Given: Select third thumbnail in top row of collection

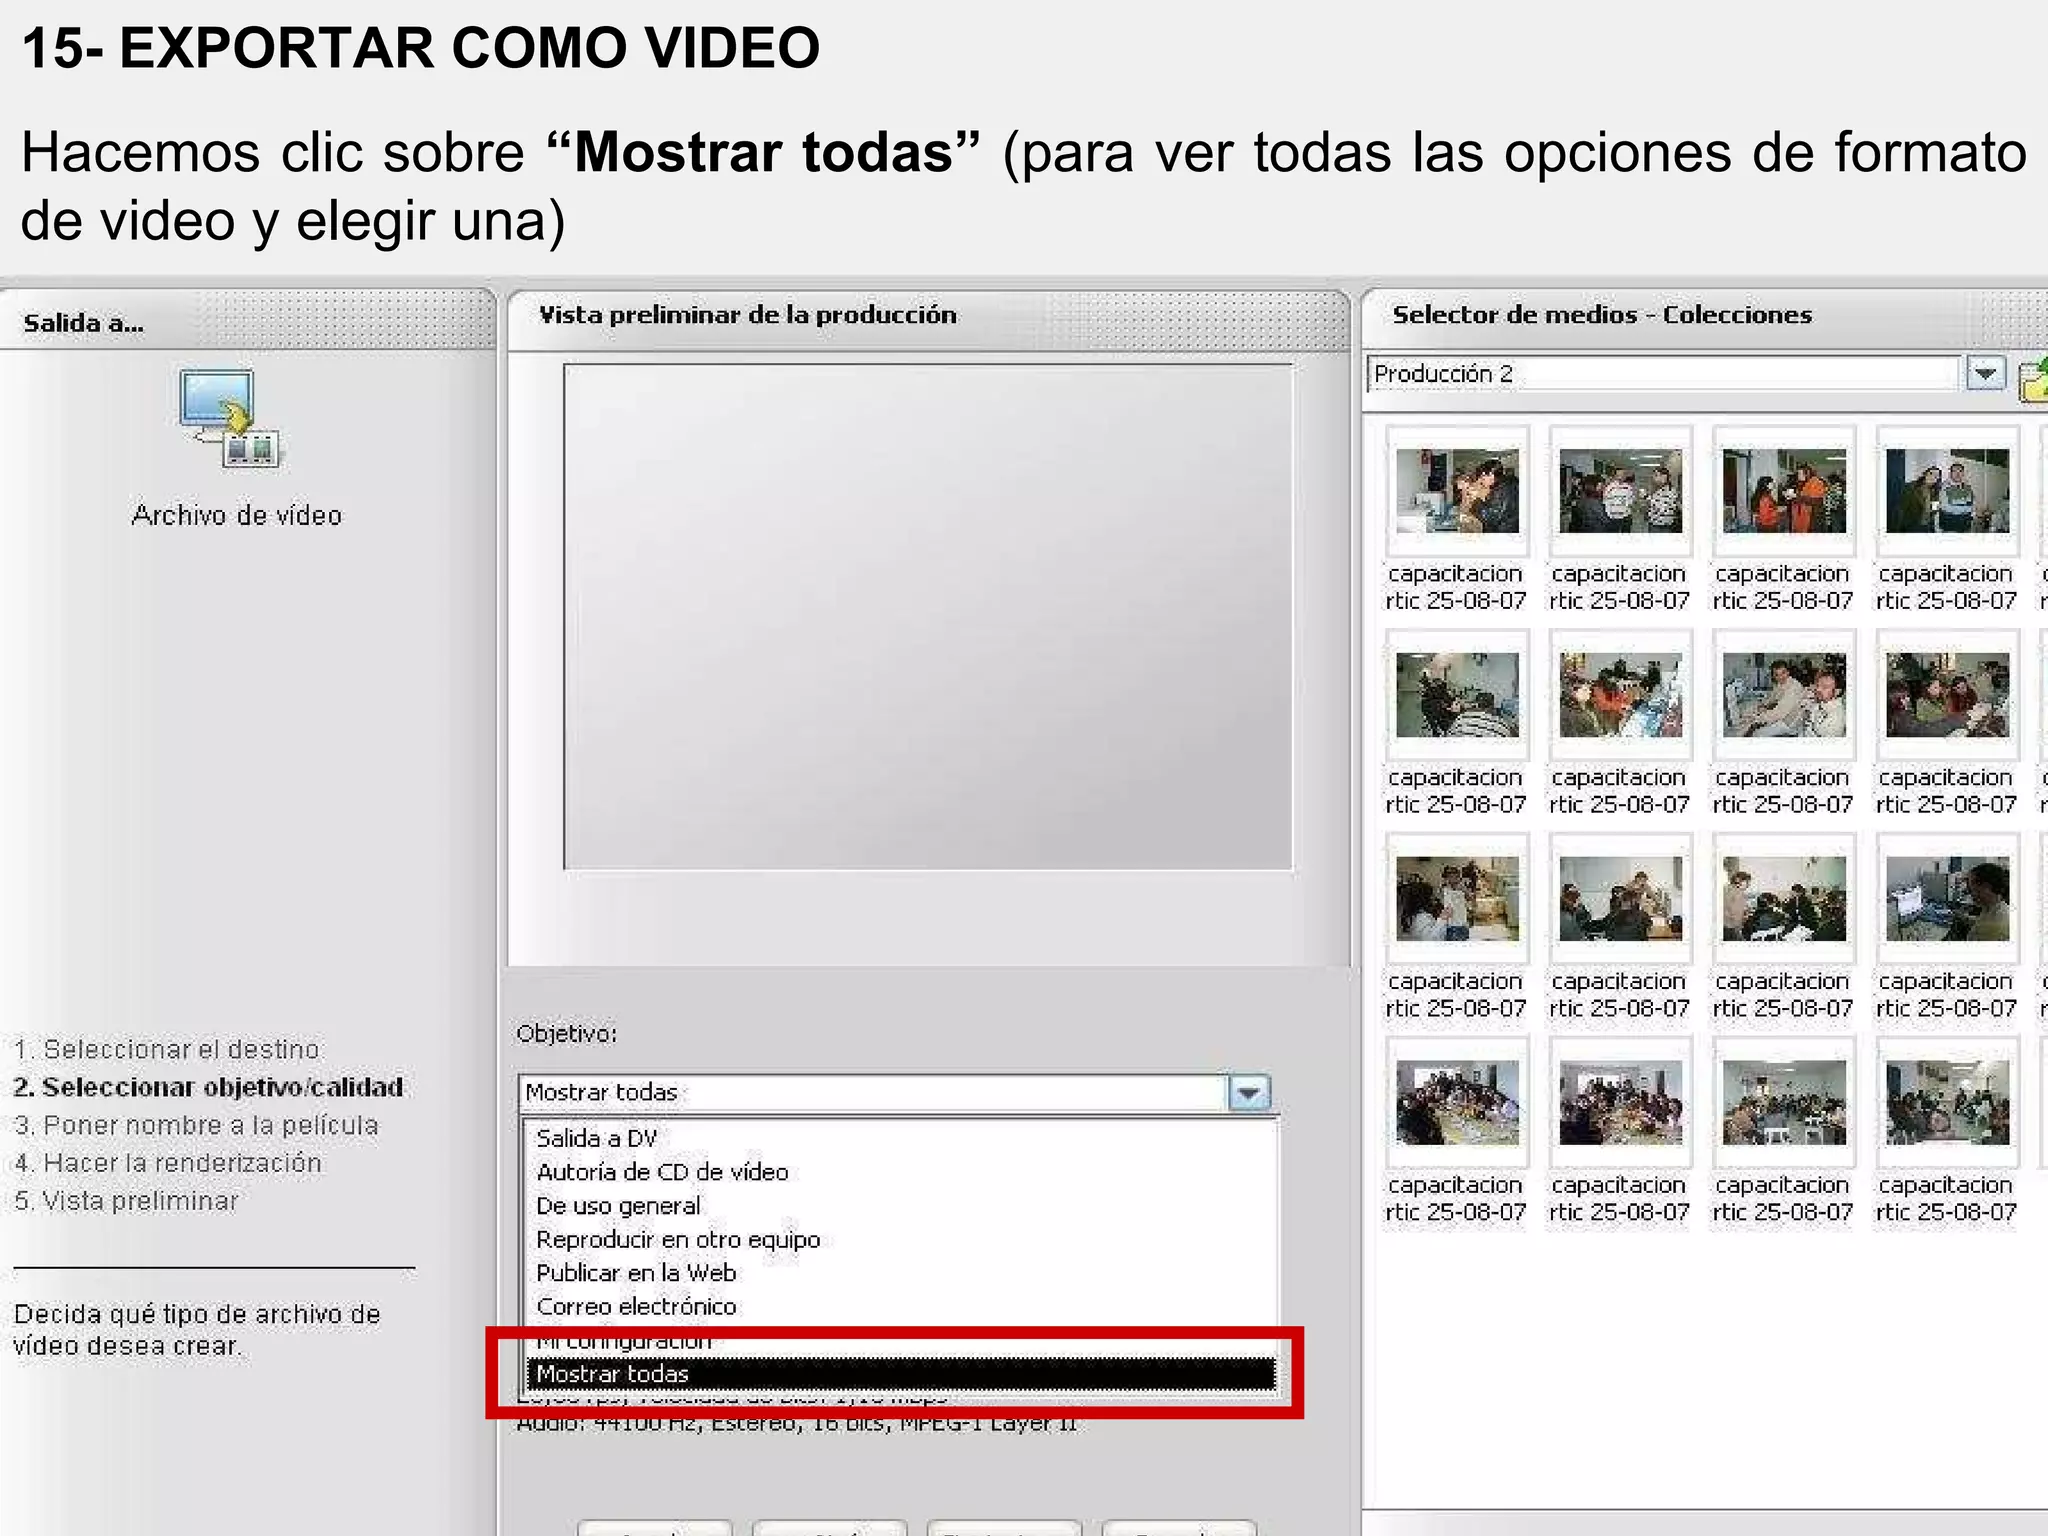Looking at the screenshot, I should click(1784, 490).
